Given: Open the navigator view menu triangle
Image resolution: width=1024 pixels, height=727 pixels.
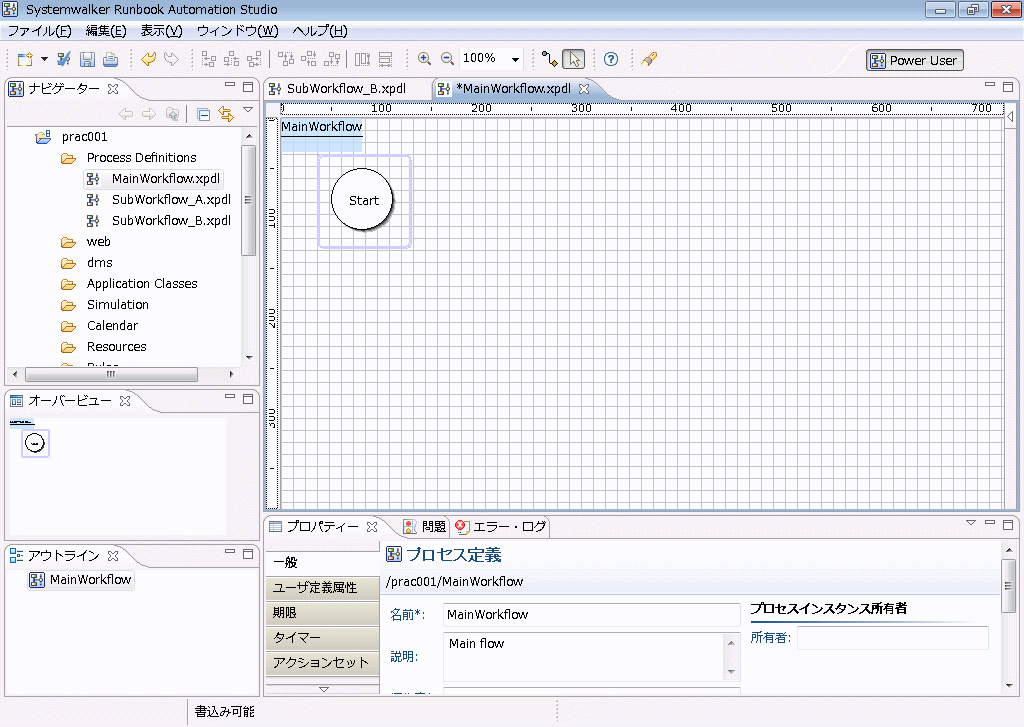Looking at the screenshot, I should 248,110.
